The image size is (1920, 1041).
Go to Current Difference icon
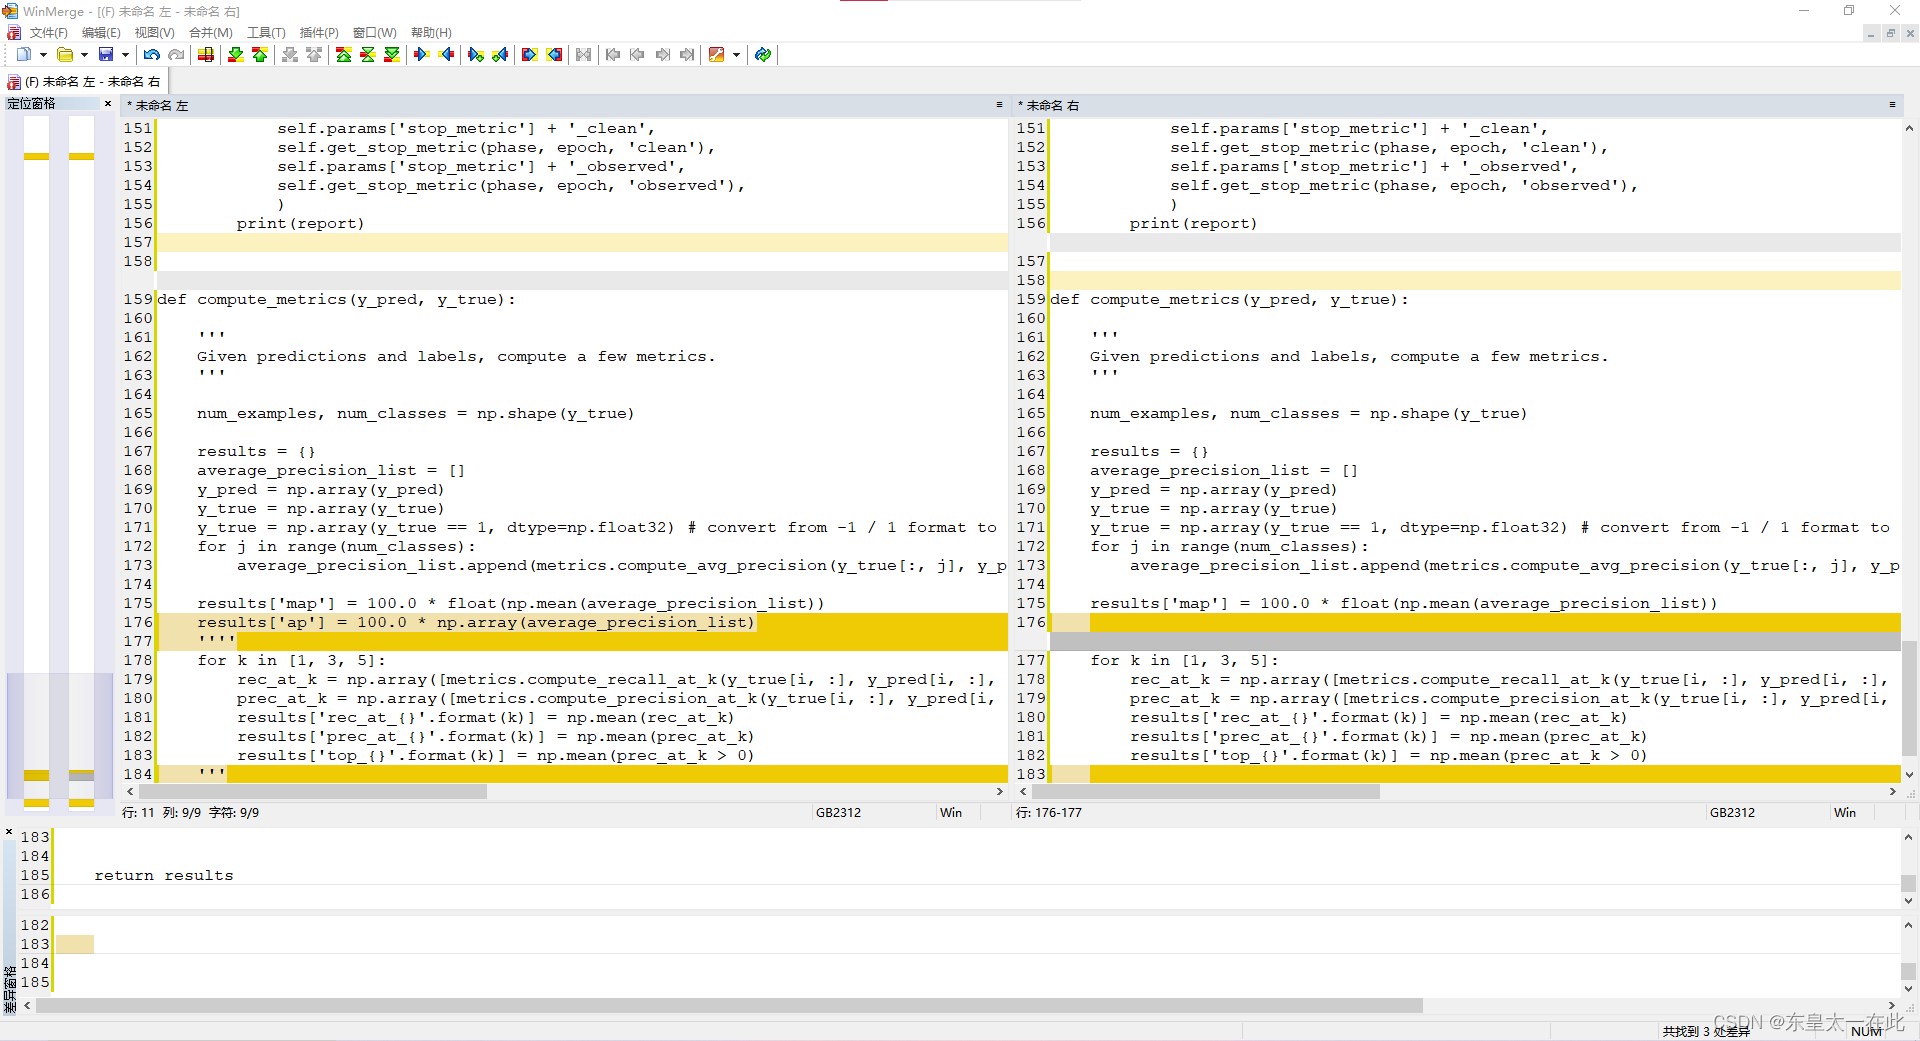[x=368, y=55]
